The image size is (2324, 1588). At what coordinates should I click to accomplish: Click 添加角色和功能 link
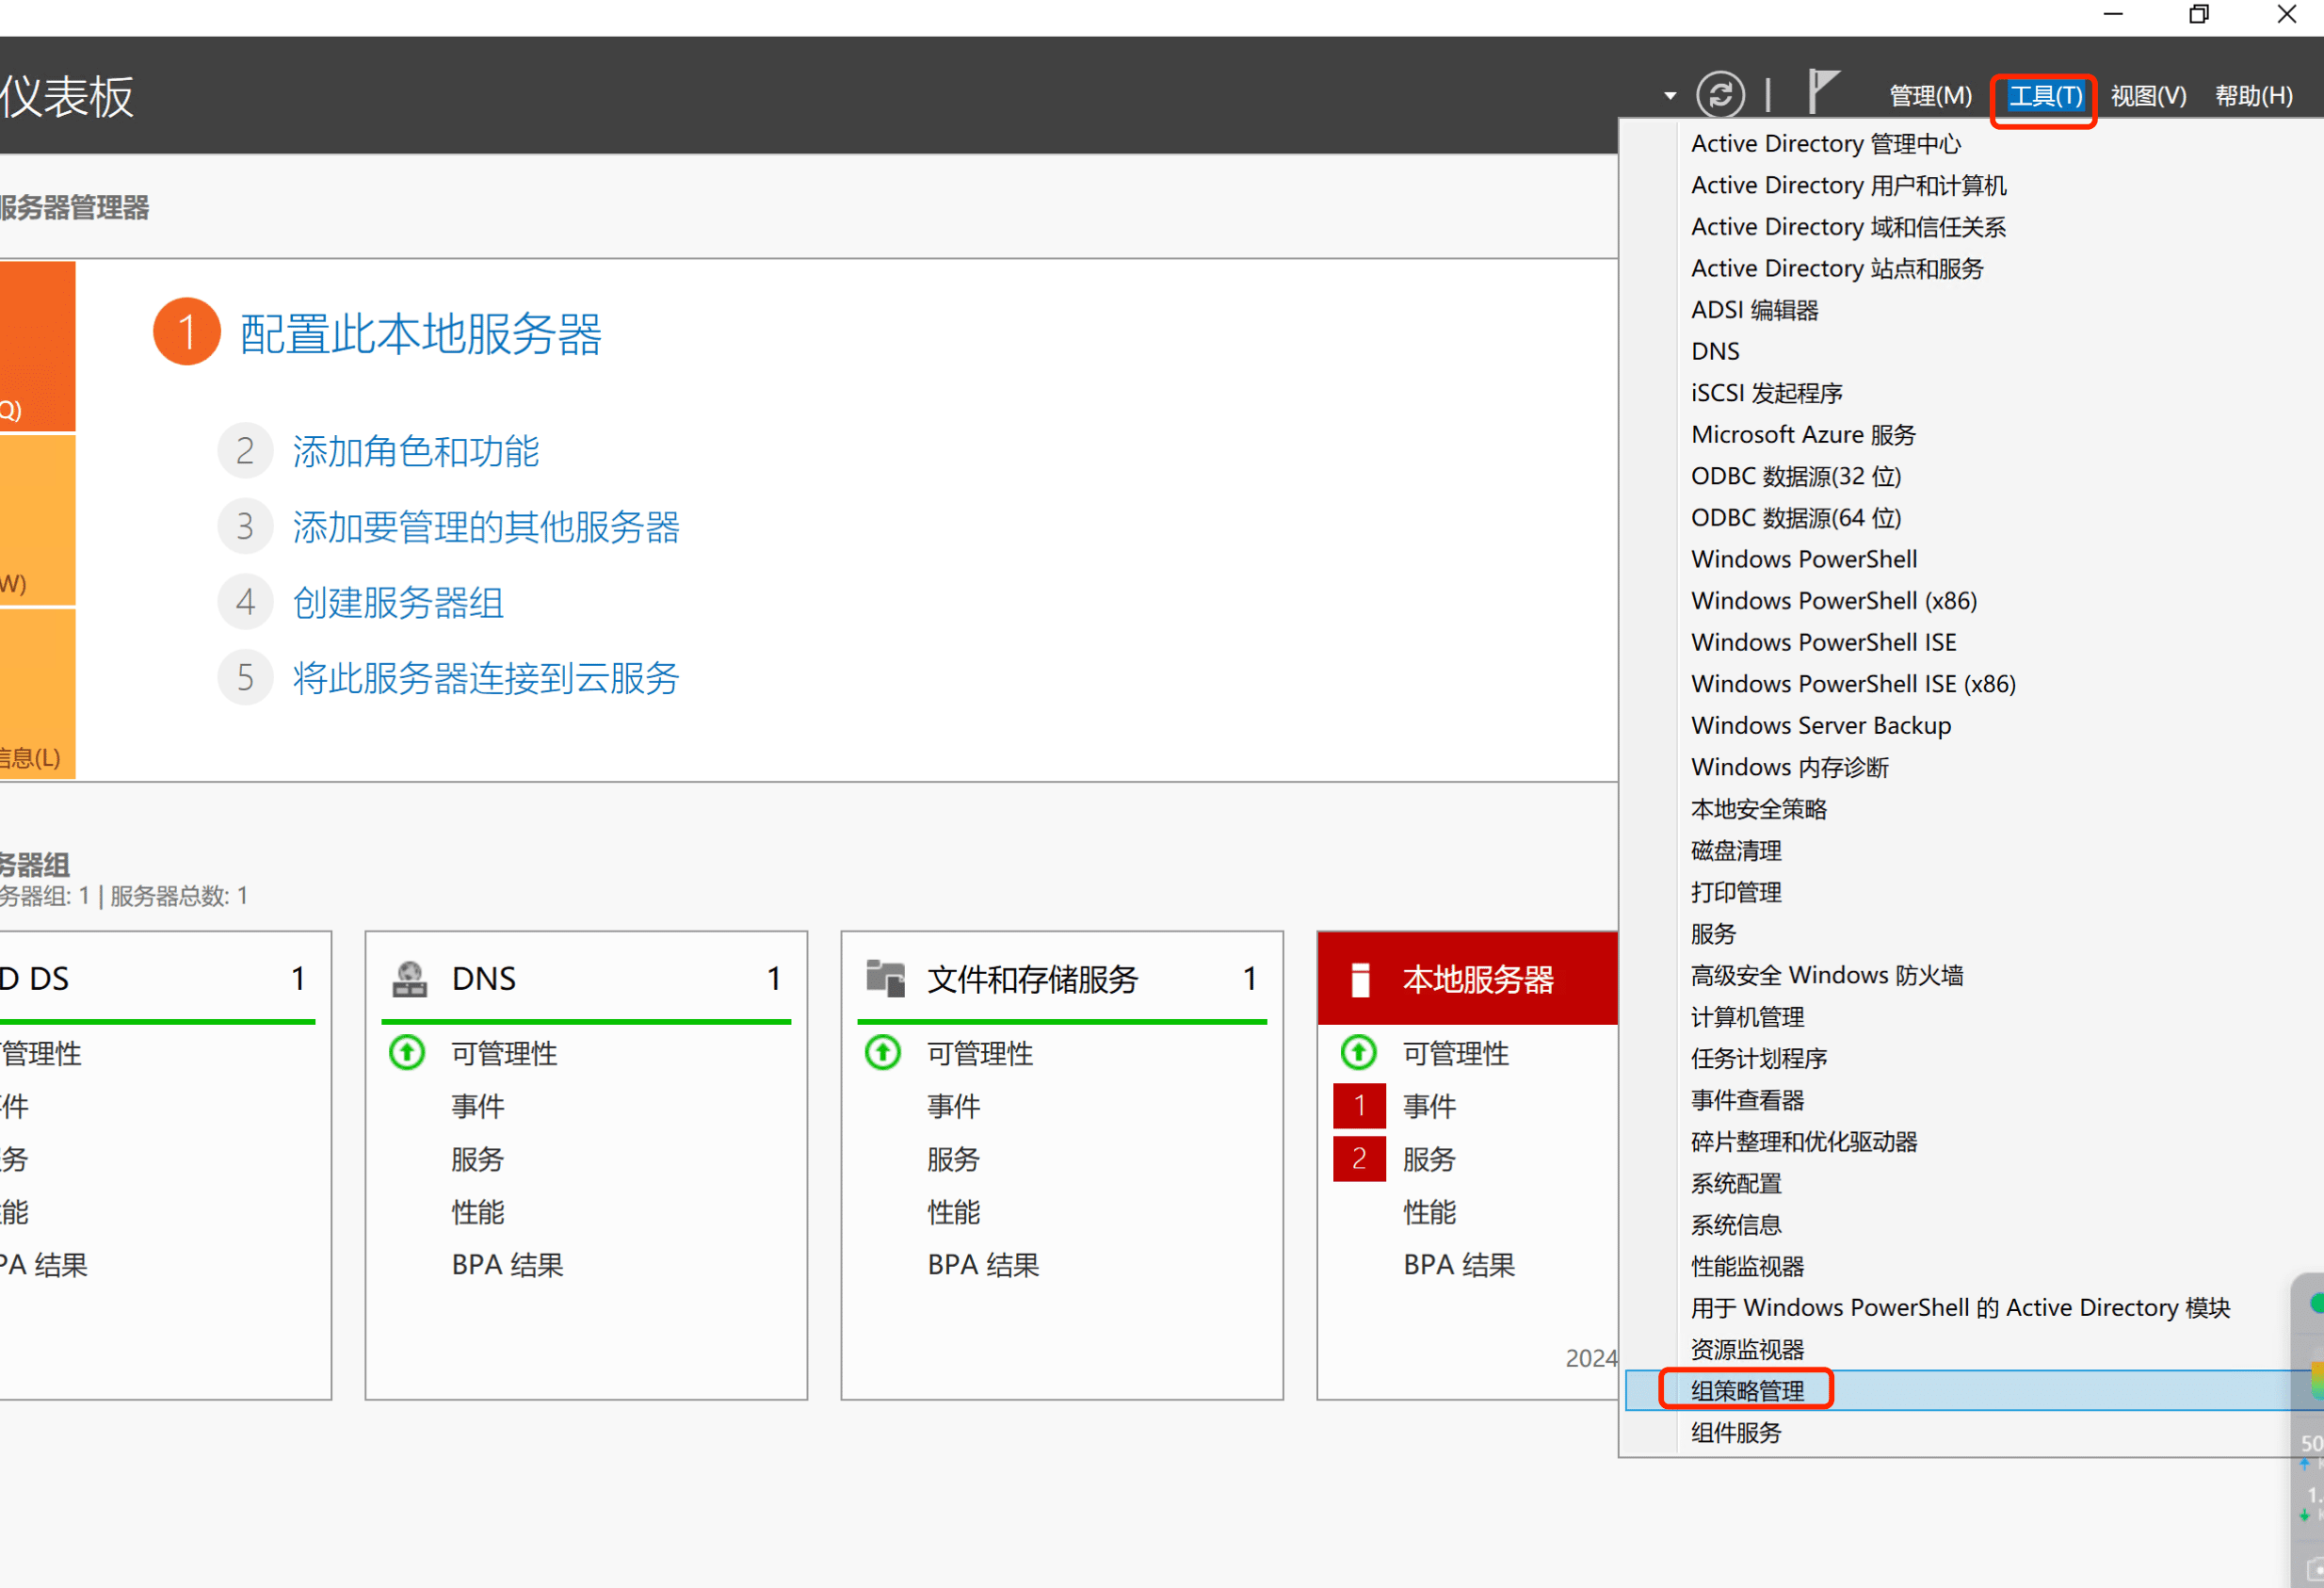coord(416,451)
